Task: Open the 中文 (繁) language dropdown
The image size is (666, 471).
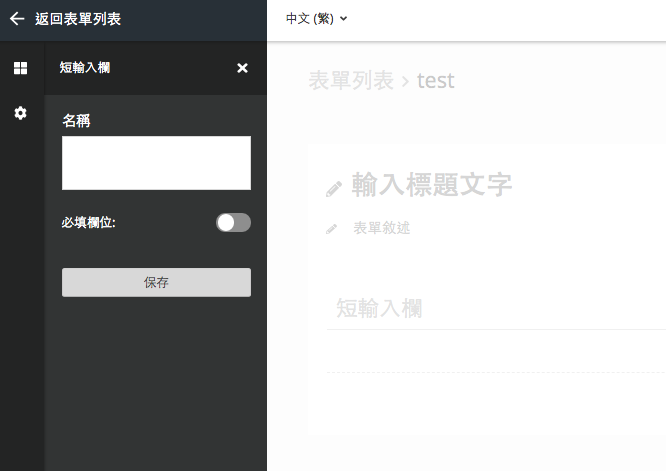Action: pos(316,19)
